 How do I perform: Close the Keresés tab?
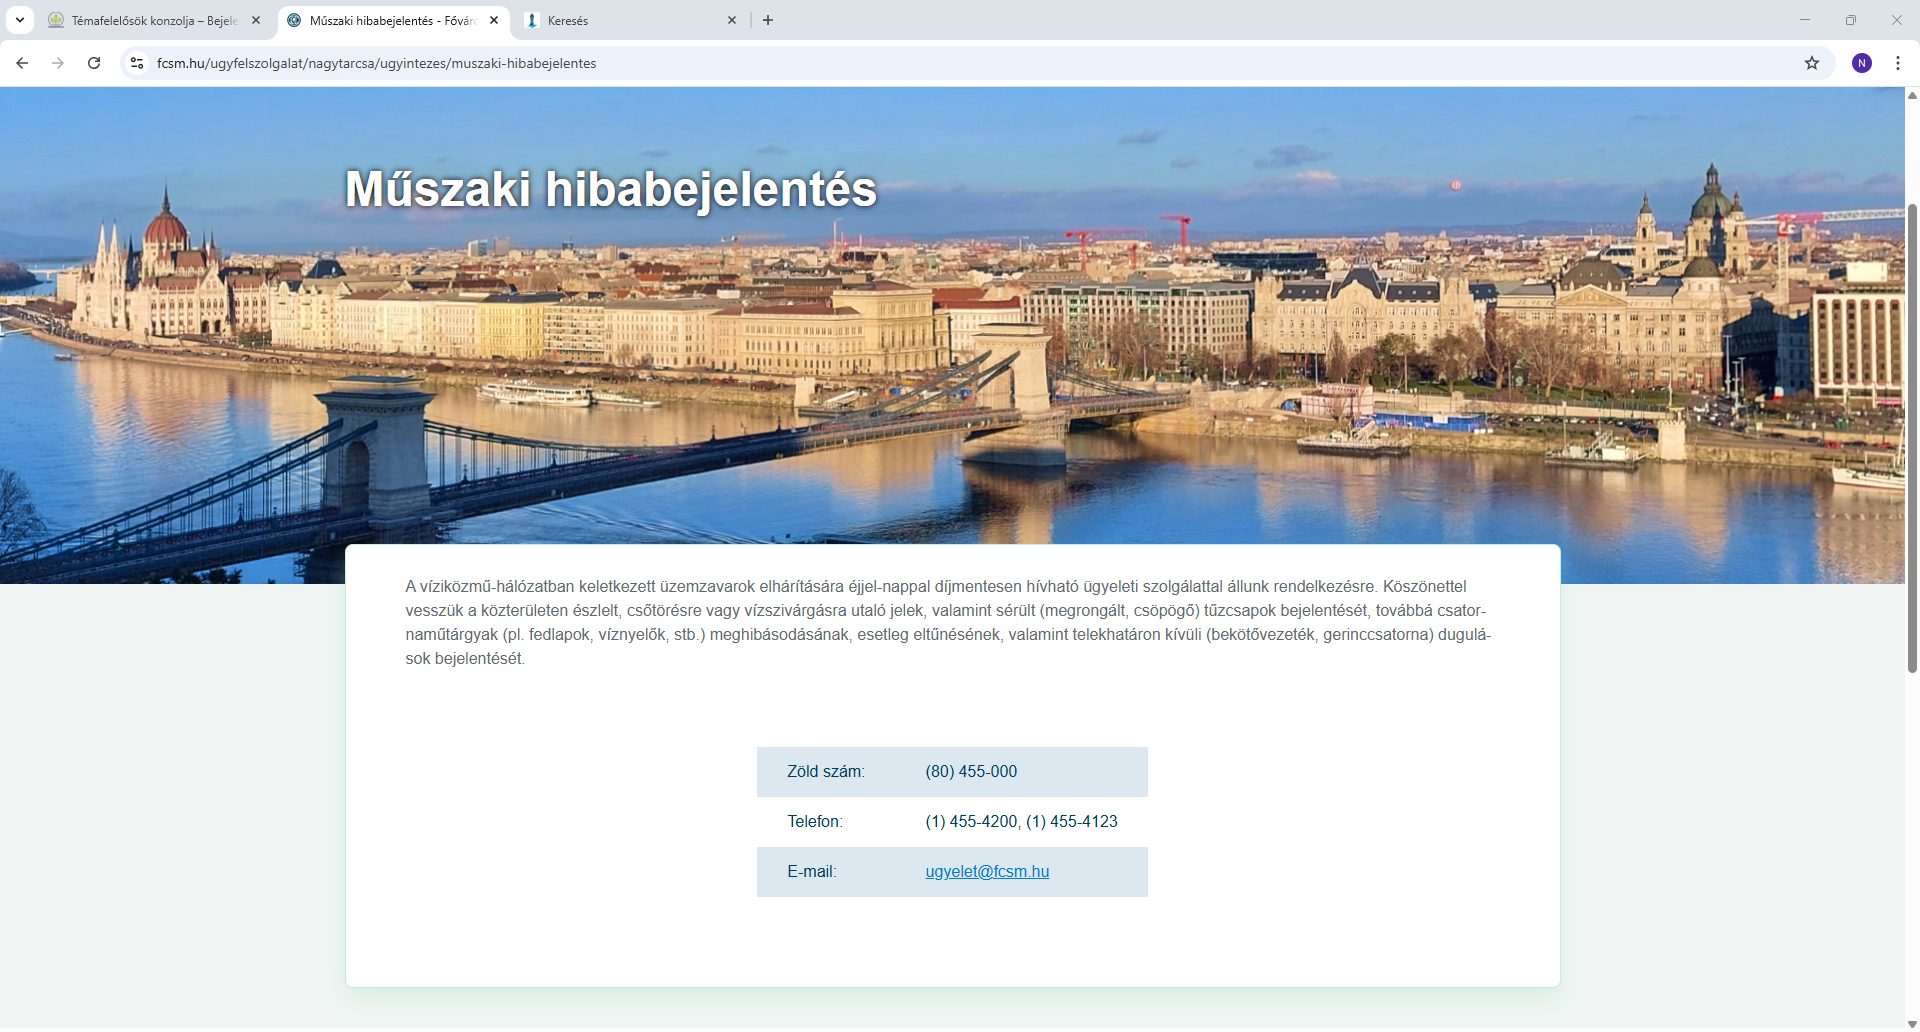click(732, 20)
